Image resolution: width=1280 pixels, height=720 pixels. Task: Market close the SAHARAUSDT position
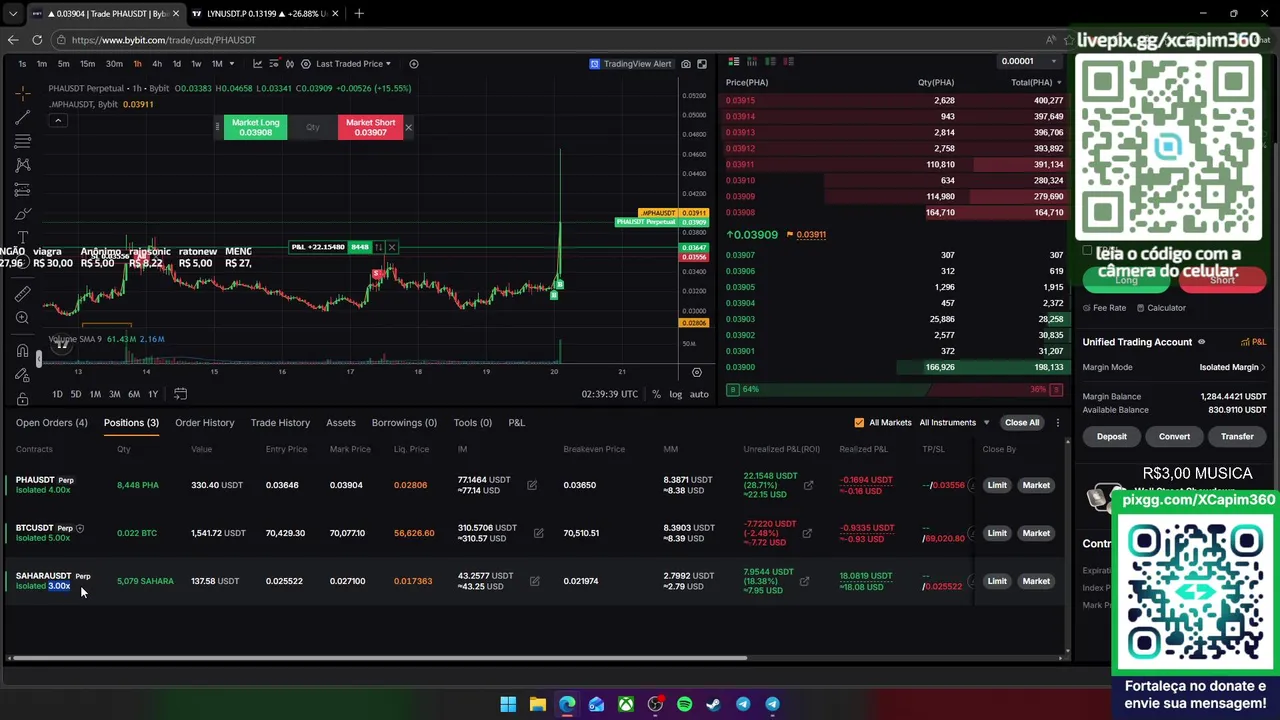pos(1036,581)
